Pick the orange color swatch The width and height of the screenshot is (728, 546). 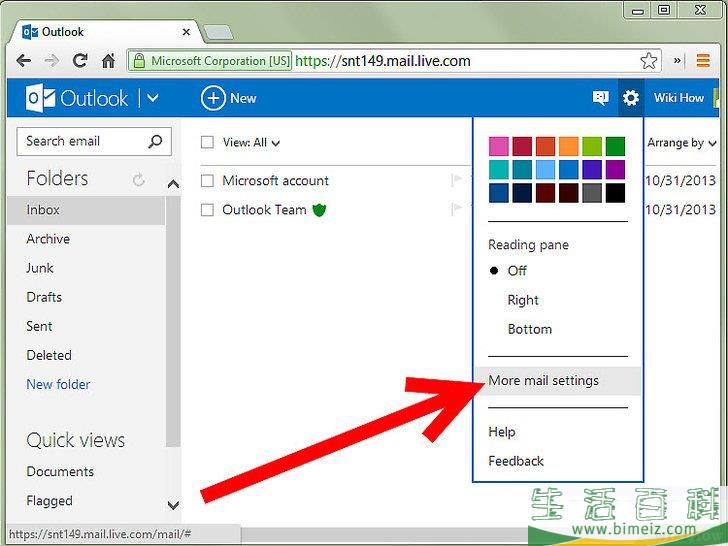pos(569,146)
